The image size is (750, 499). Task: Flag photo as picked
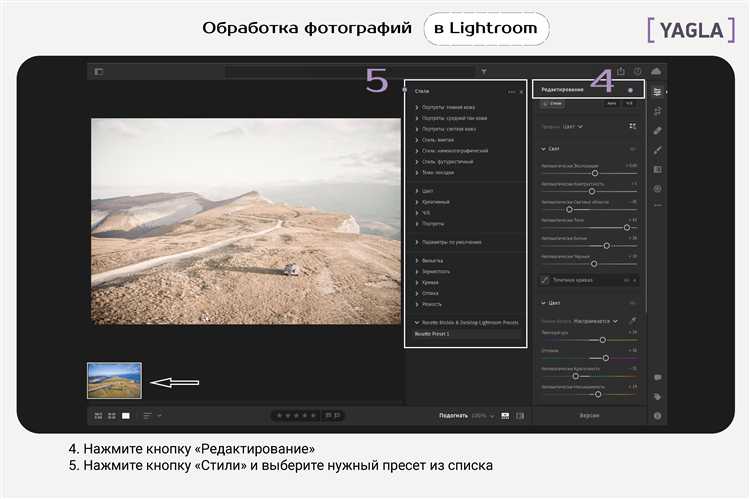click(328, 415)
